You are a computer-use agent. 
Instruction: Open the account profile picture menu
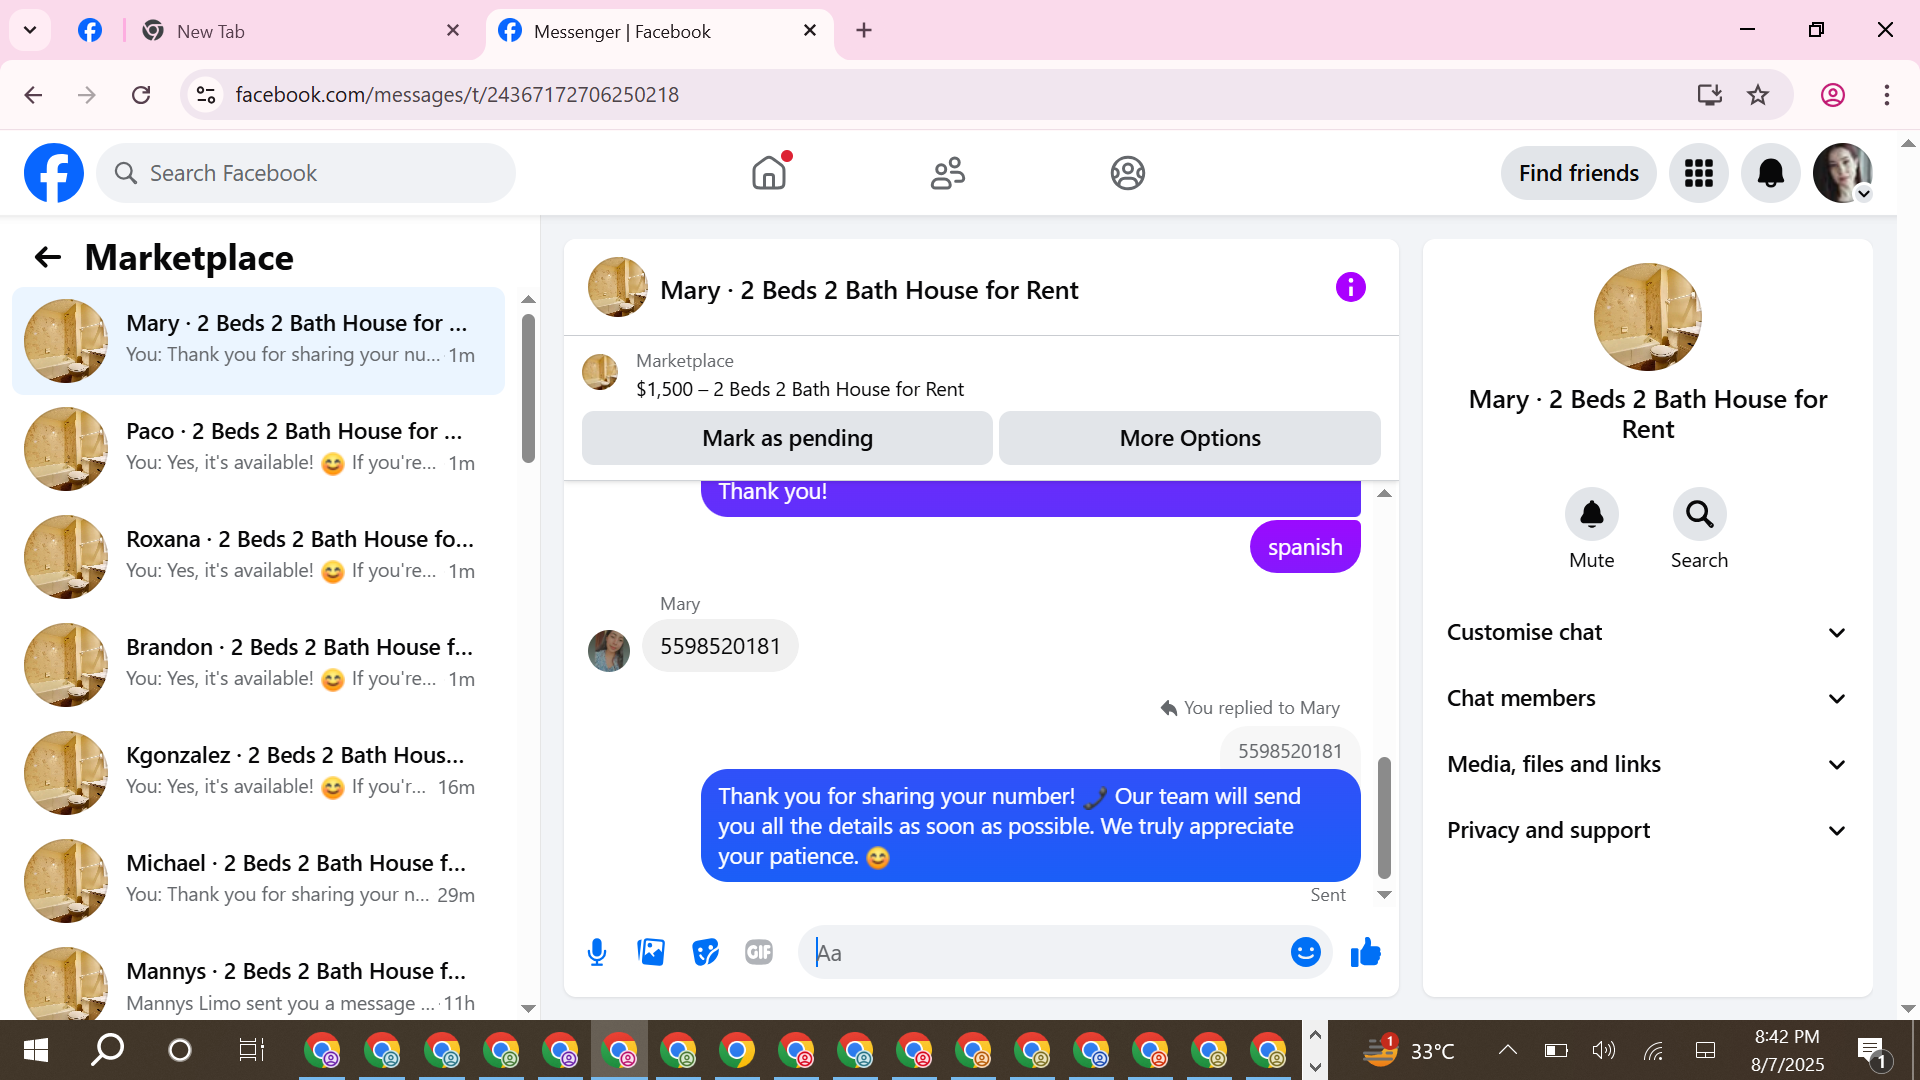tap(1842, 173)
